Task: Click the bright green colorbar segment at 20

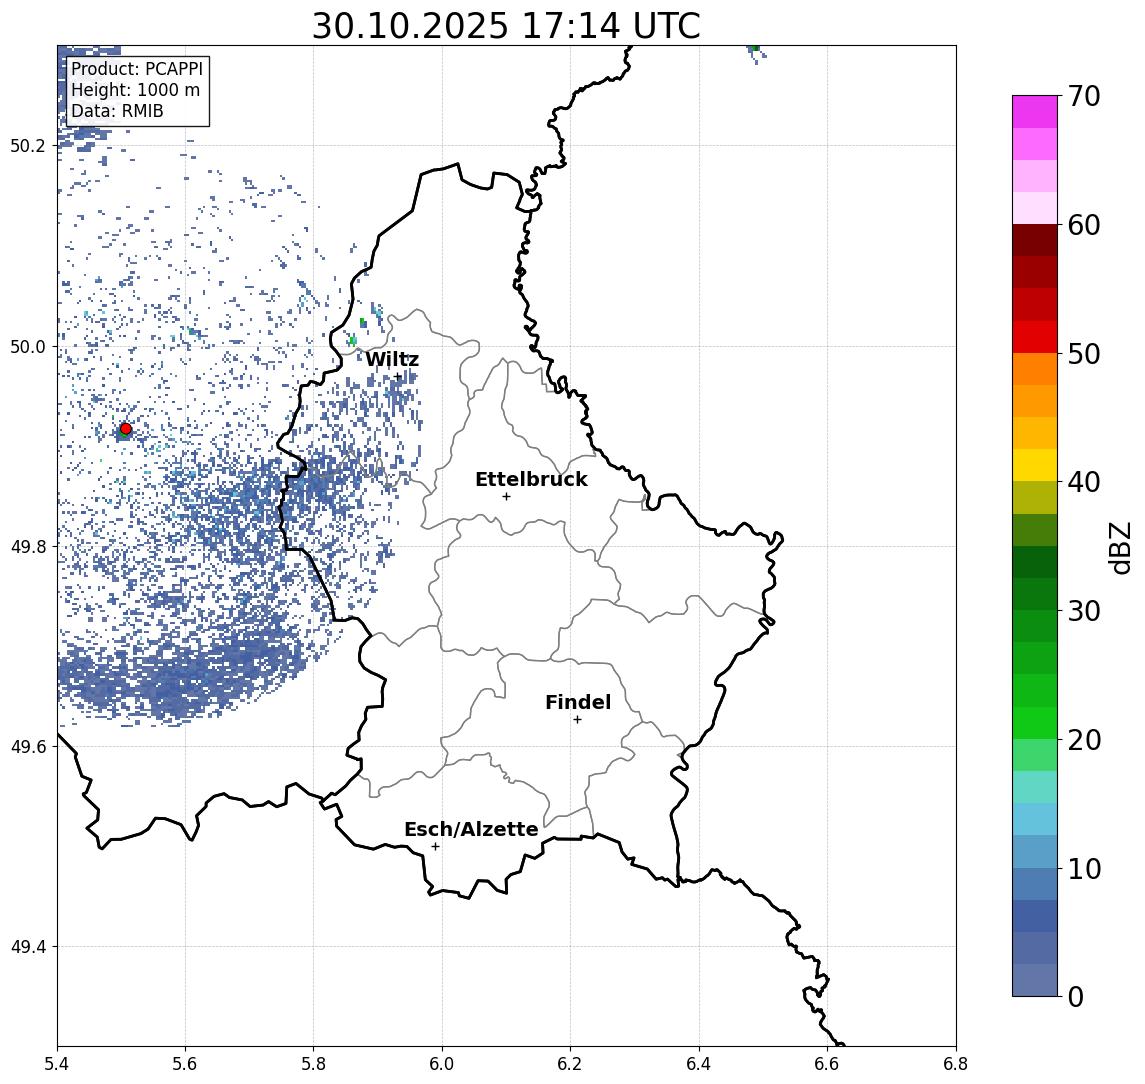Action: pyautogui.click(x=1035, y=722)
